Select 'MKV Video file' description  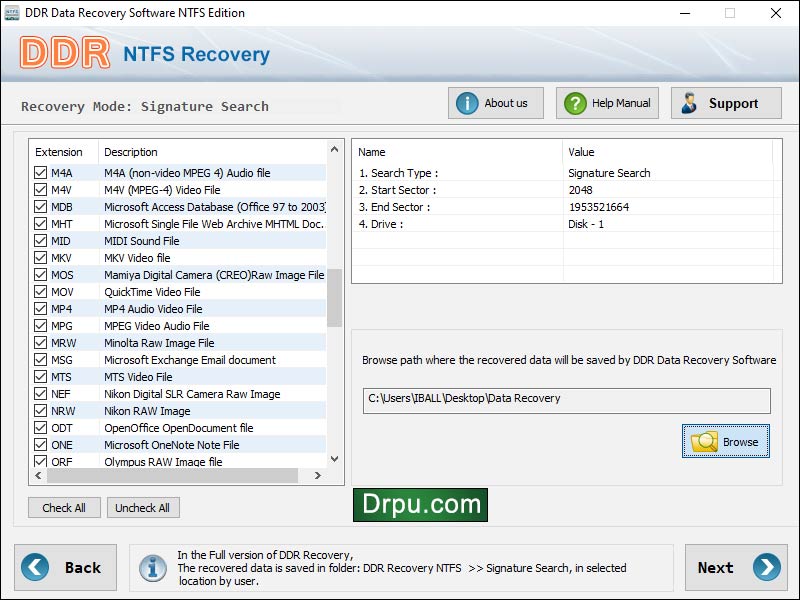click(137, 258)
